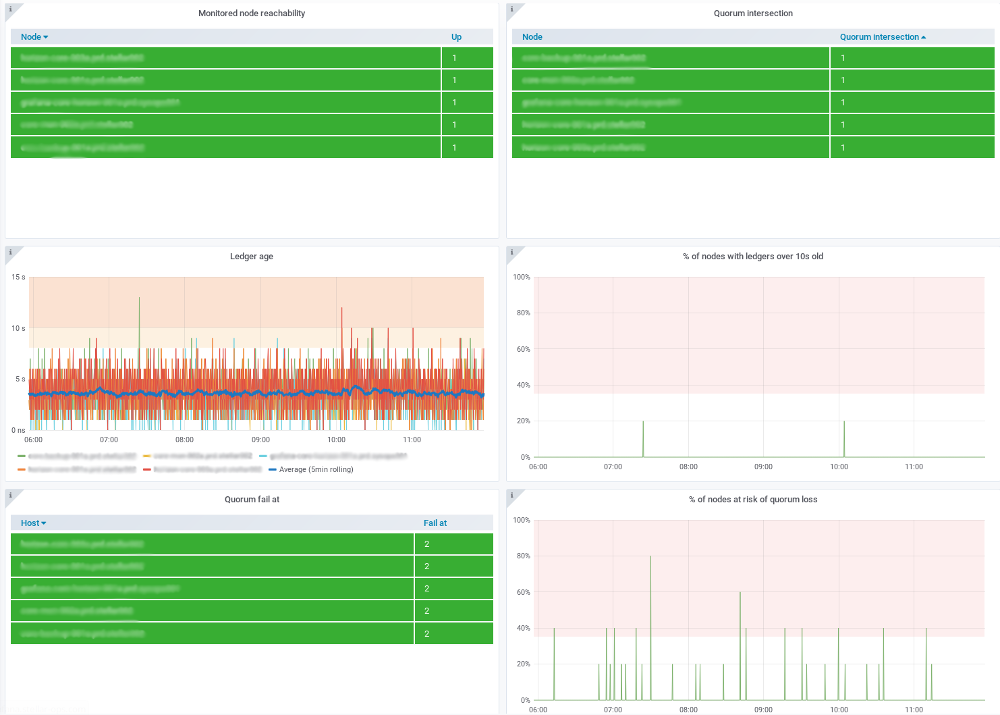Open Ledger age panel title menu
Screen dimensions: 1000x715
(251, 256)
